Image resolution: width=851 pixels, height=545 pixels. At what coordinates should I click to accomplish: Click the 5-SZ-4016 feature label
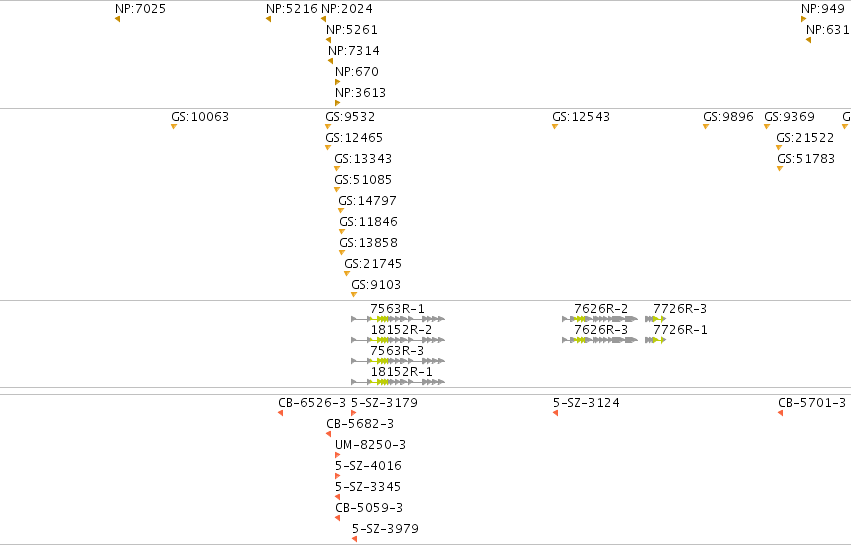[369, 466]
